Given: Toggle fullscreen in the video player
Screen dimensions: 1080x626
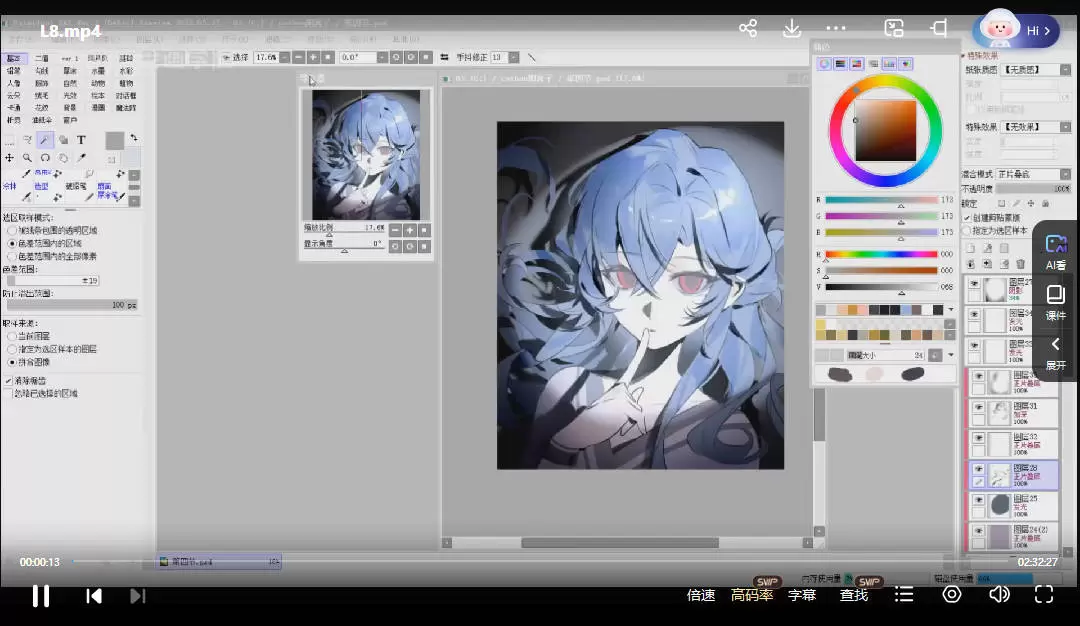Looking at the screenshot, I should (x=1044, y=594).
